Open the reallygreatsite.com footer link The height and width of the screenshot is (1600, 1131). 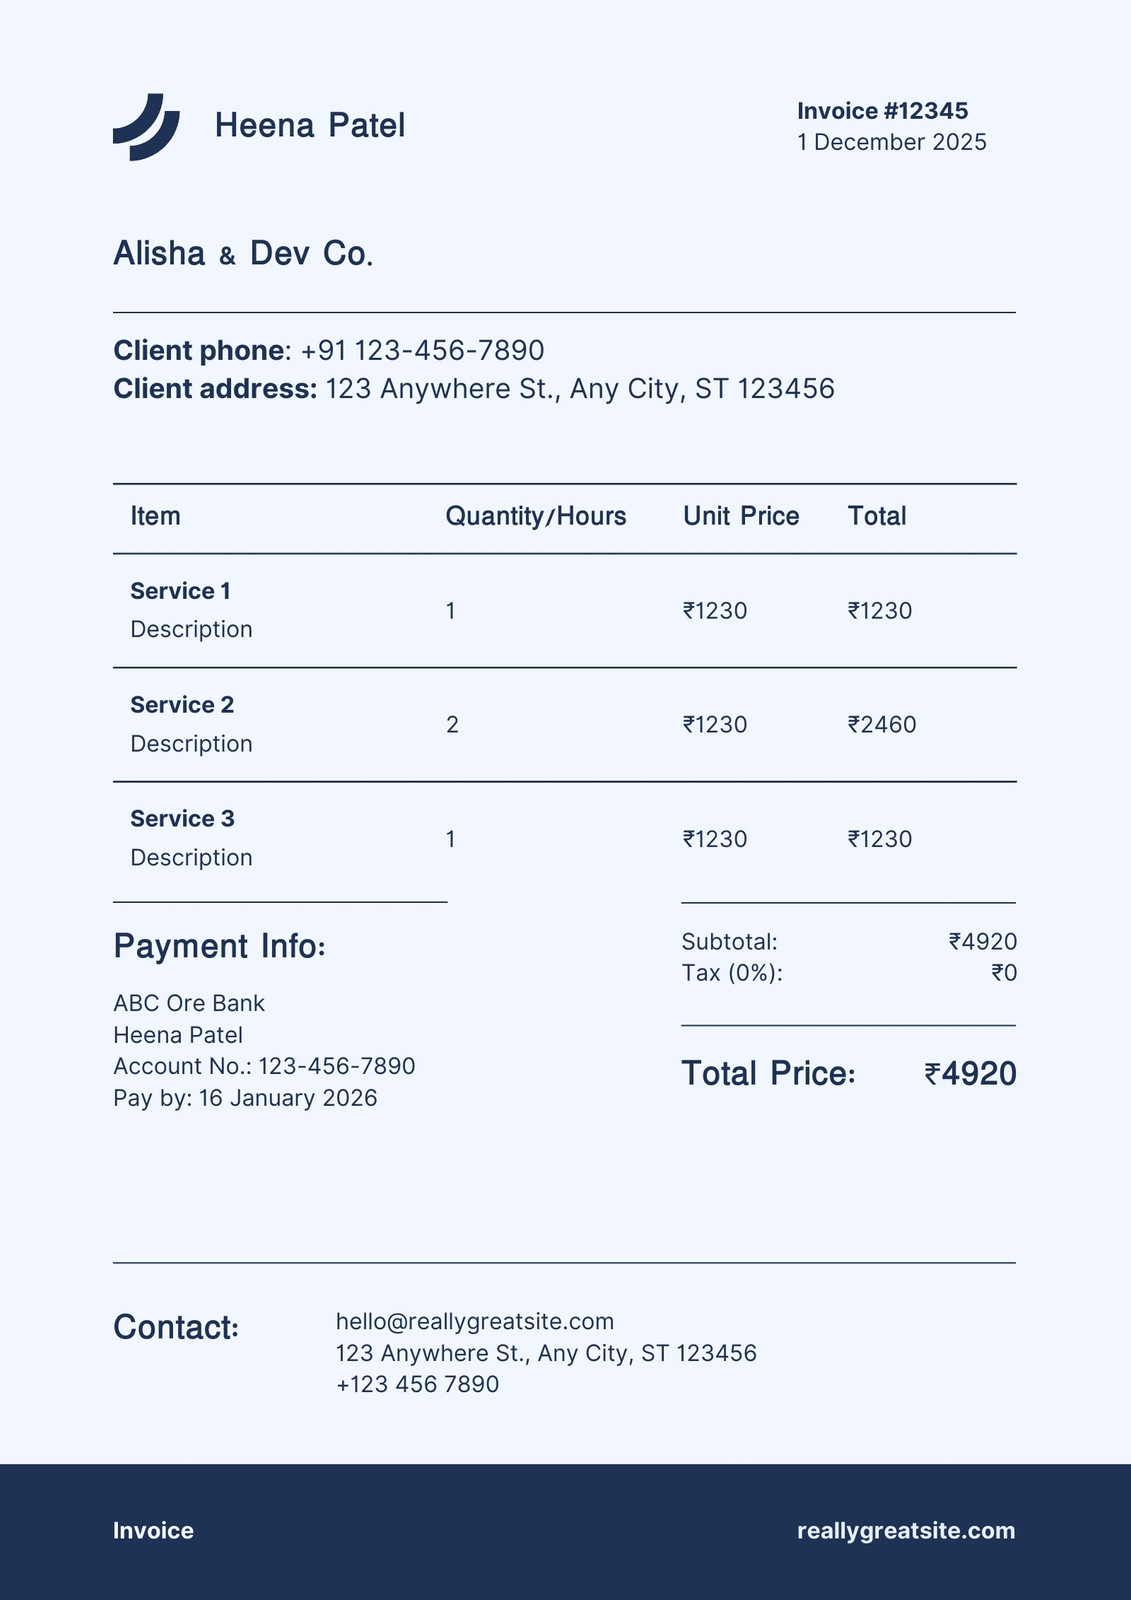pyautogui.click(x=906, y=1531)
